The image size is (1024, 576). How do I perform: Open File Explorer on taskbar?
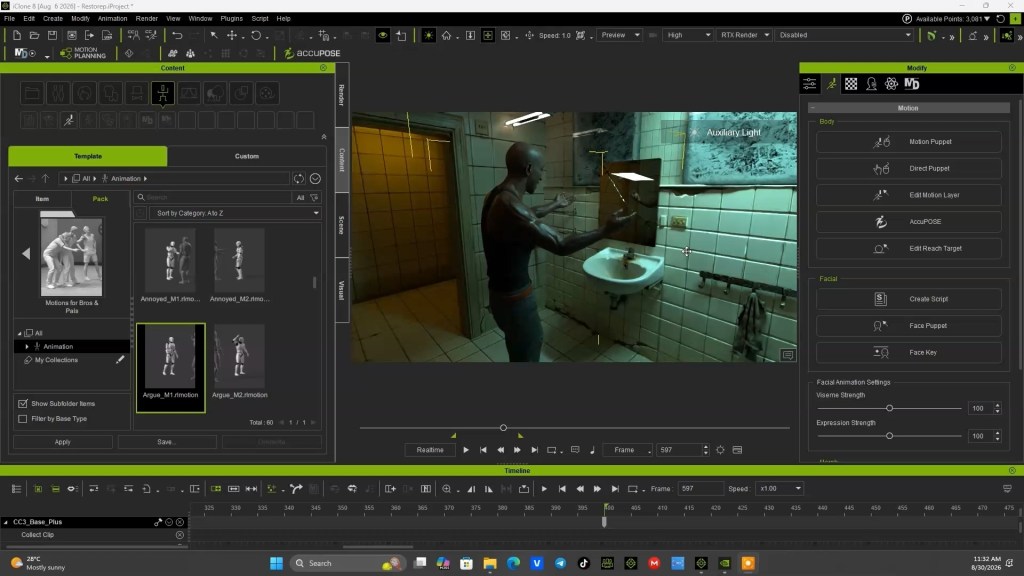pyautogui.click(x=490, y=563)
